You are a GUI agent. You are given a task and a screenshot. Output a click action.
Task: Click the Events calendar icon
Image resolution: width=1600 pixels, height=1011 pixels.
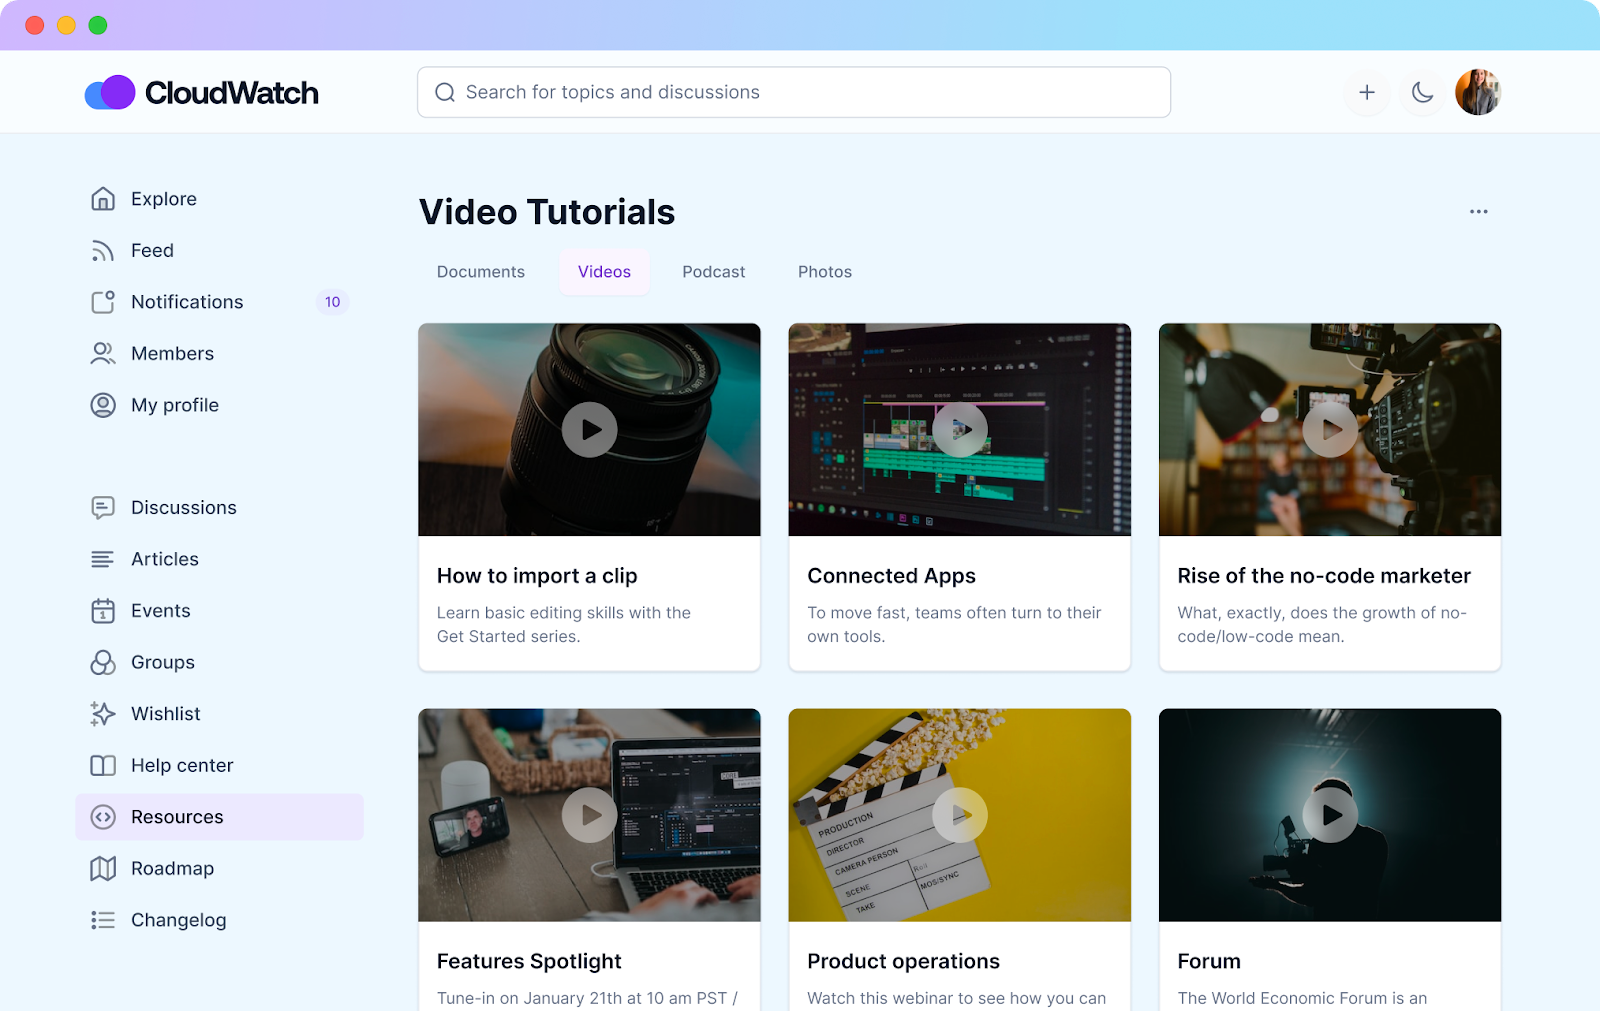coord(103,610)
